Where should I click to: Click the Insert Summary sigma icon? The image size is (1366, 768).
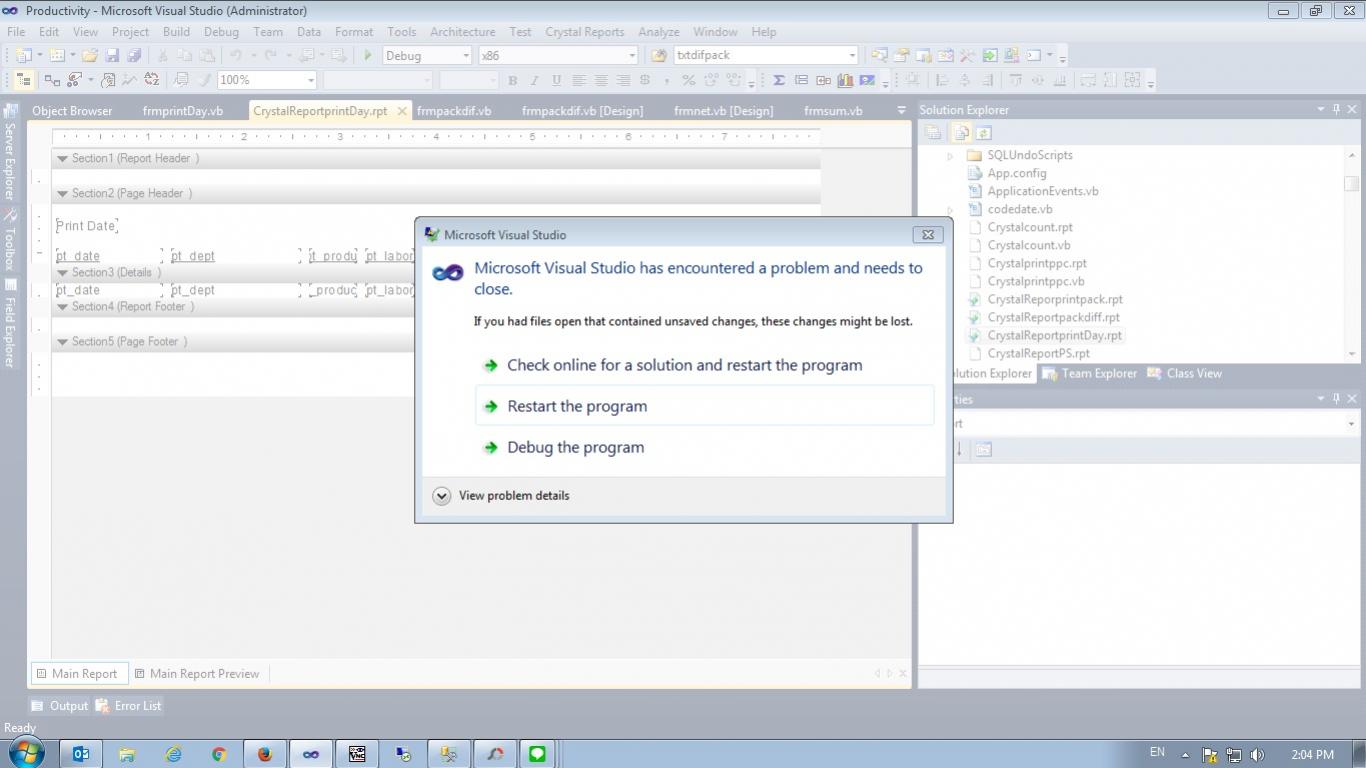[778, 80]
